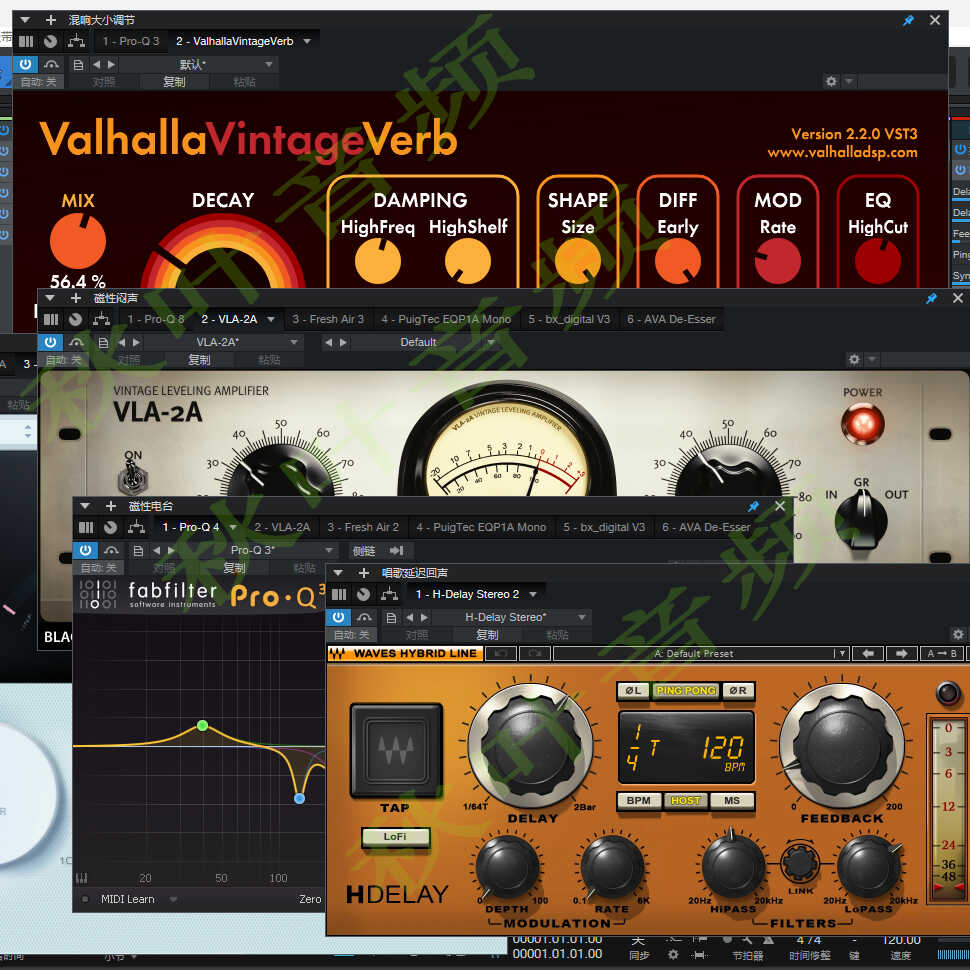970x970 pixels.
Task: Pin the 磁性电台 Pro-Q window
Action: (753, 506)
